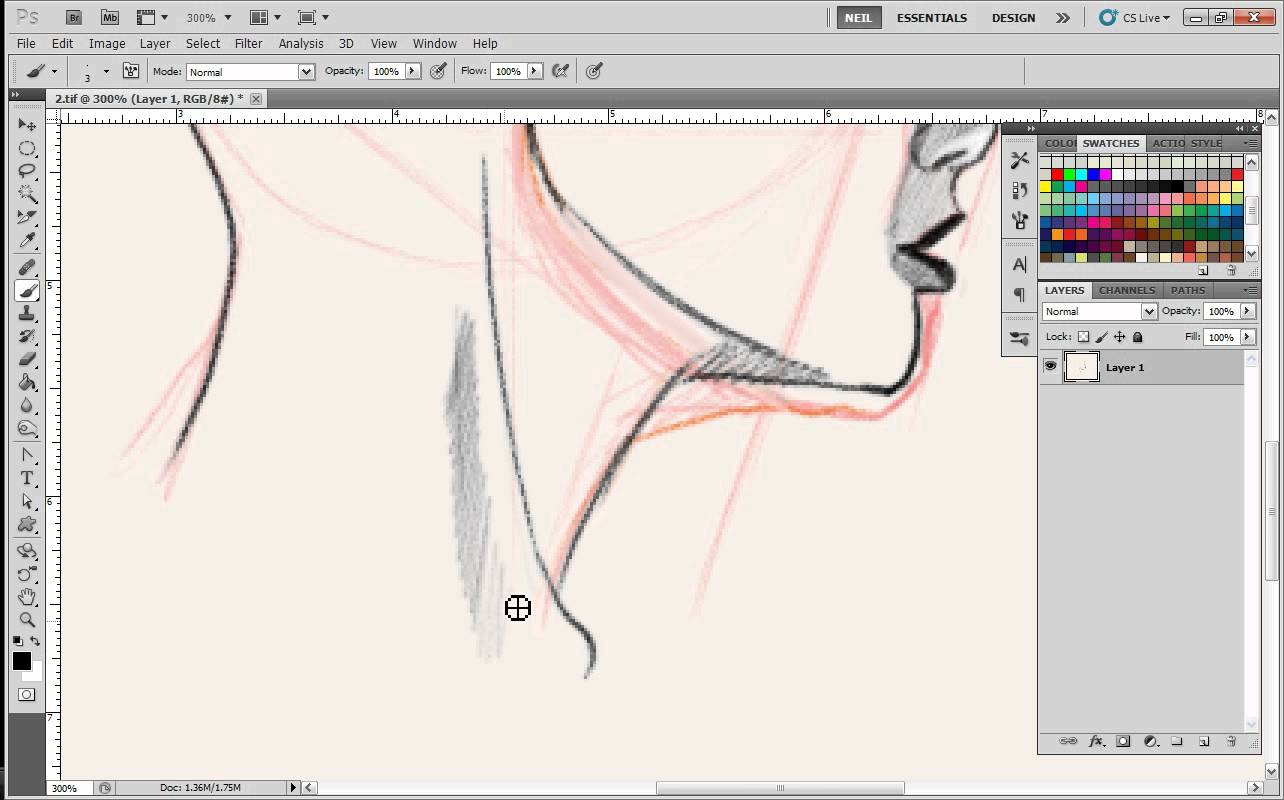Open the CS Live button
Screen dimensions: 1284x800
pos(1135,18)
